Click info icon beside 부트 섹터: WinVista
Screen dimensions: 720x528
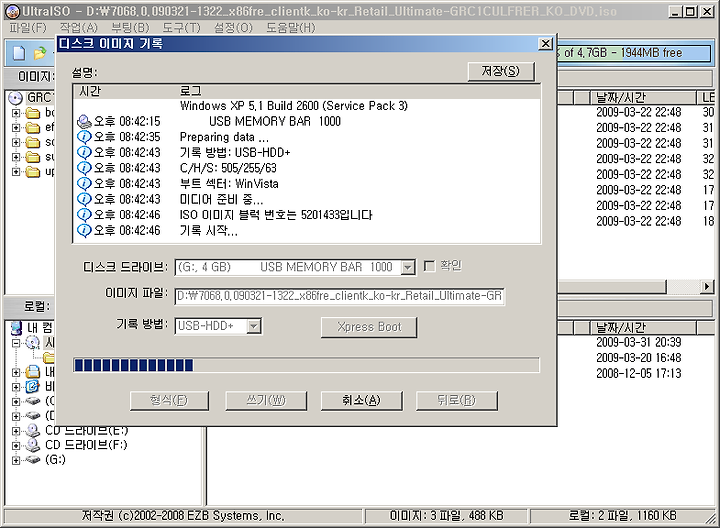click(x=84, y=184)
